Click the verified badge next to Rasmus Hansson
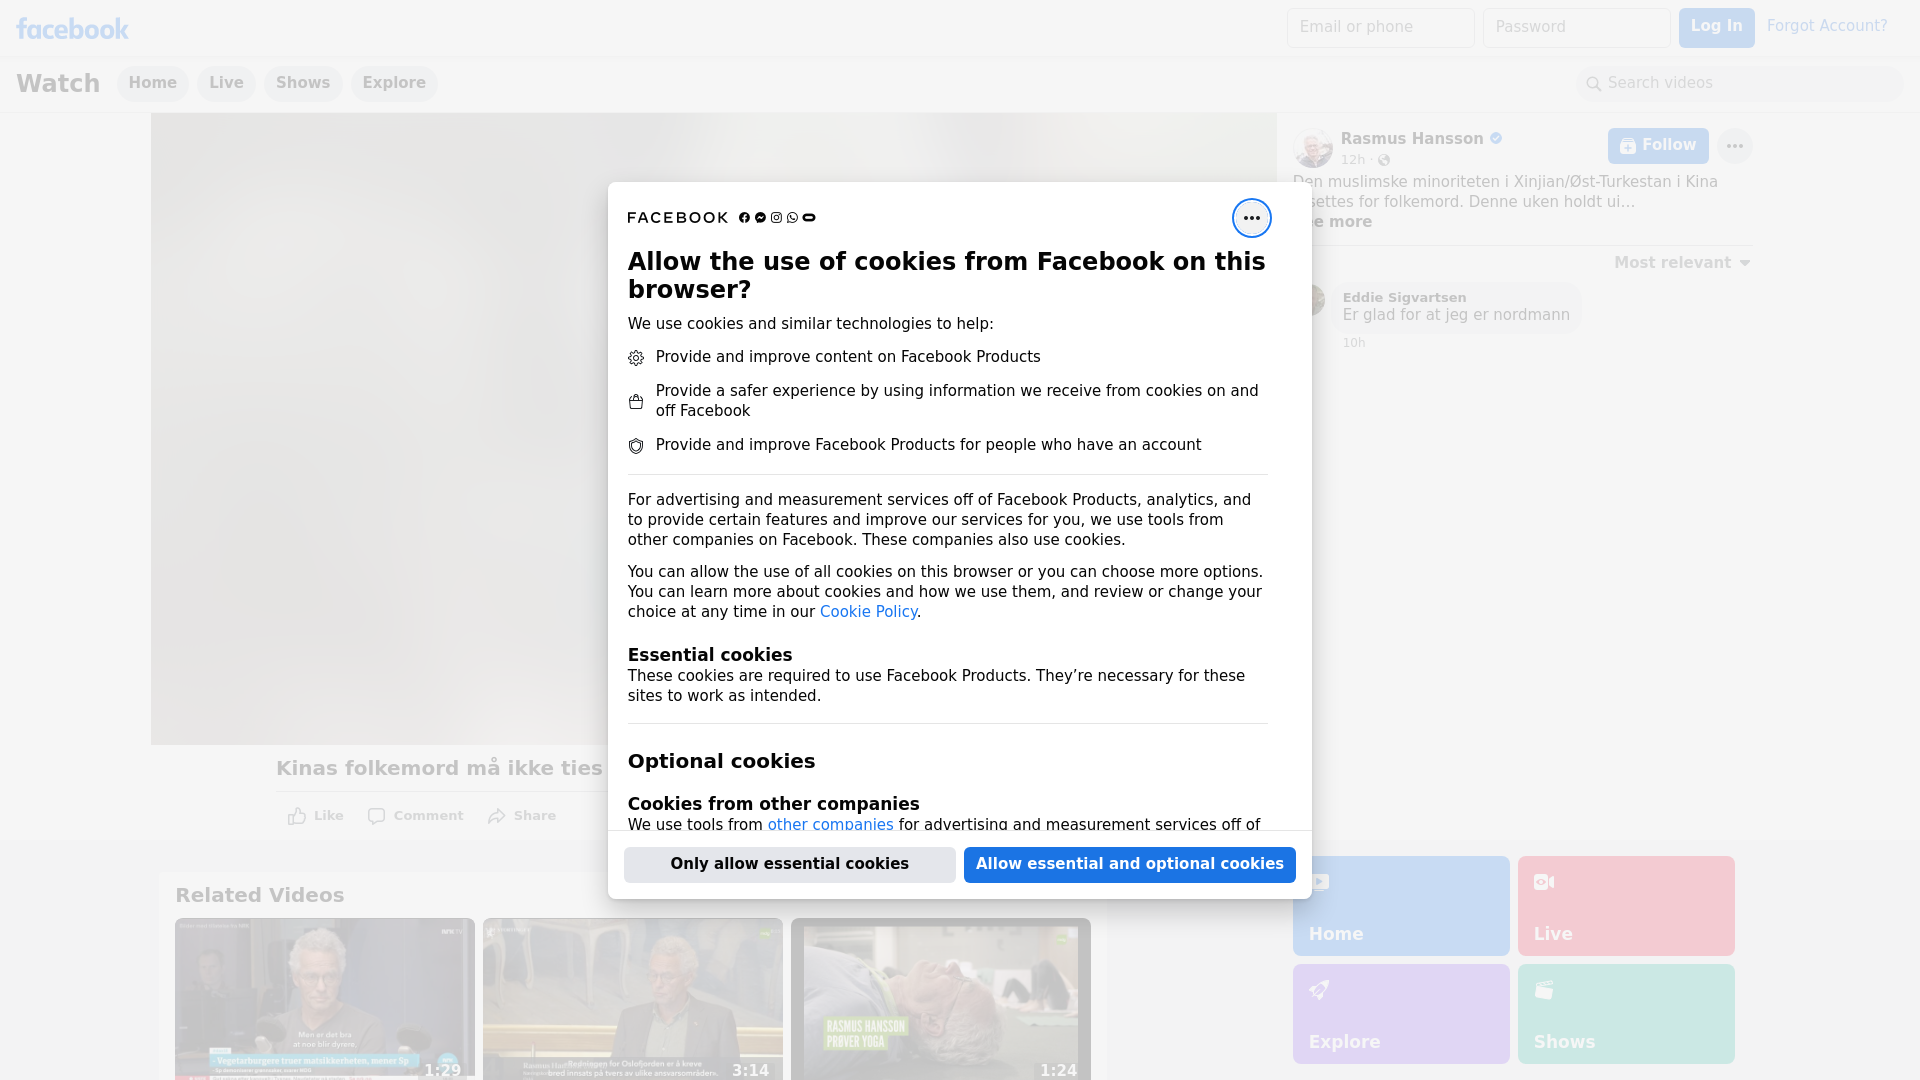Image resolution: width=1920 pixels, height=1080 pixels. (x=1496, y=139)
